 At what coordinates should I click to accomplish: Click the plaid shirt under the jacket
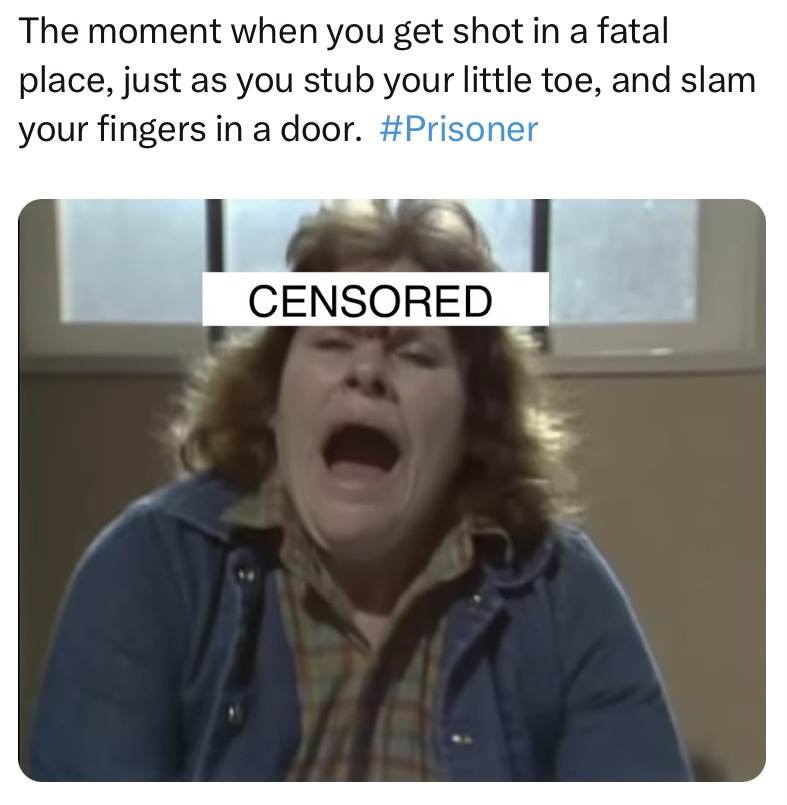click(x=359, y=667)
